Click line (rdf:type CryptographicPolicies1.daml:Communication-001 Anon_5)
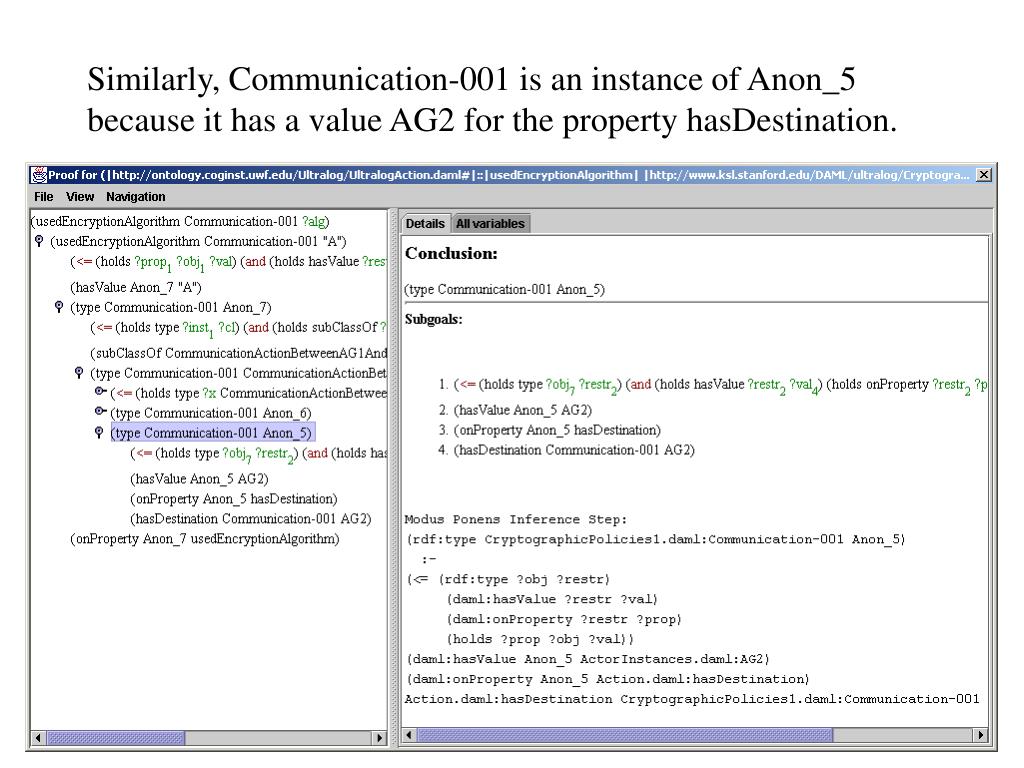The height and width of the screenshot is (768, 1024). click(656, 539)
